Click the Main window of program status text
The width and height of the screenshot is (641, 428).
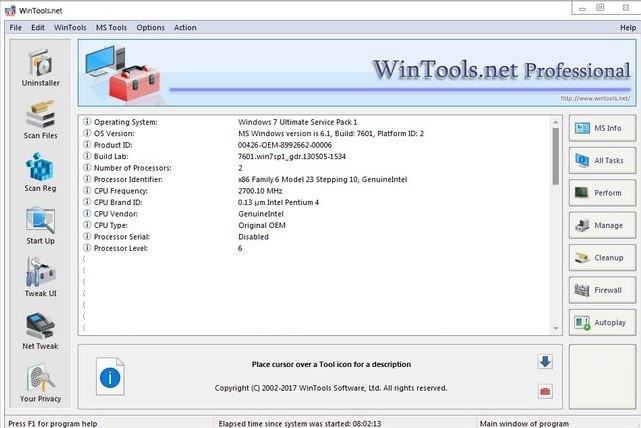coord(524,424)
